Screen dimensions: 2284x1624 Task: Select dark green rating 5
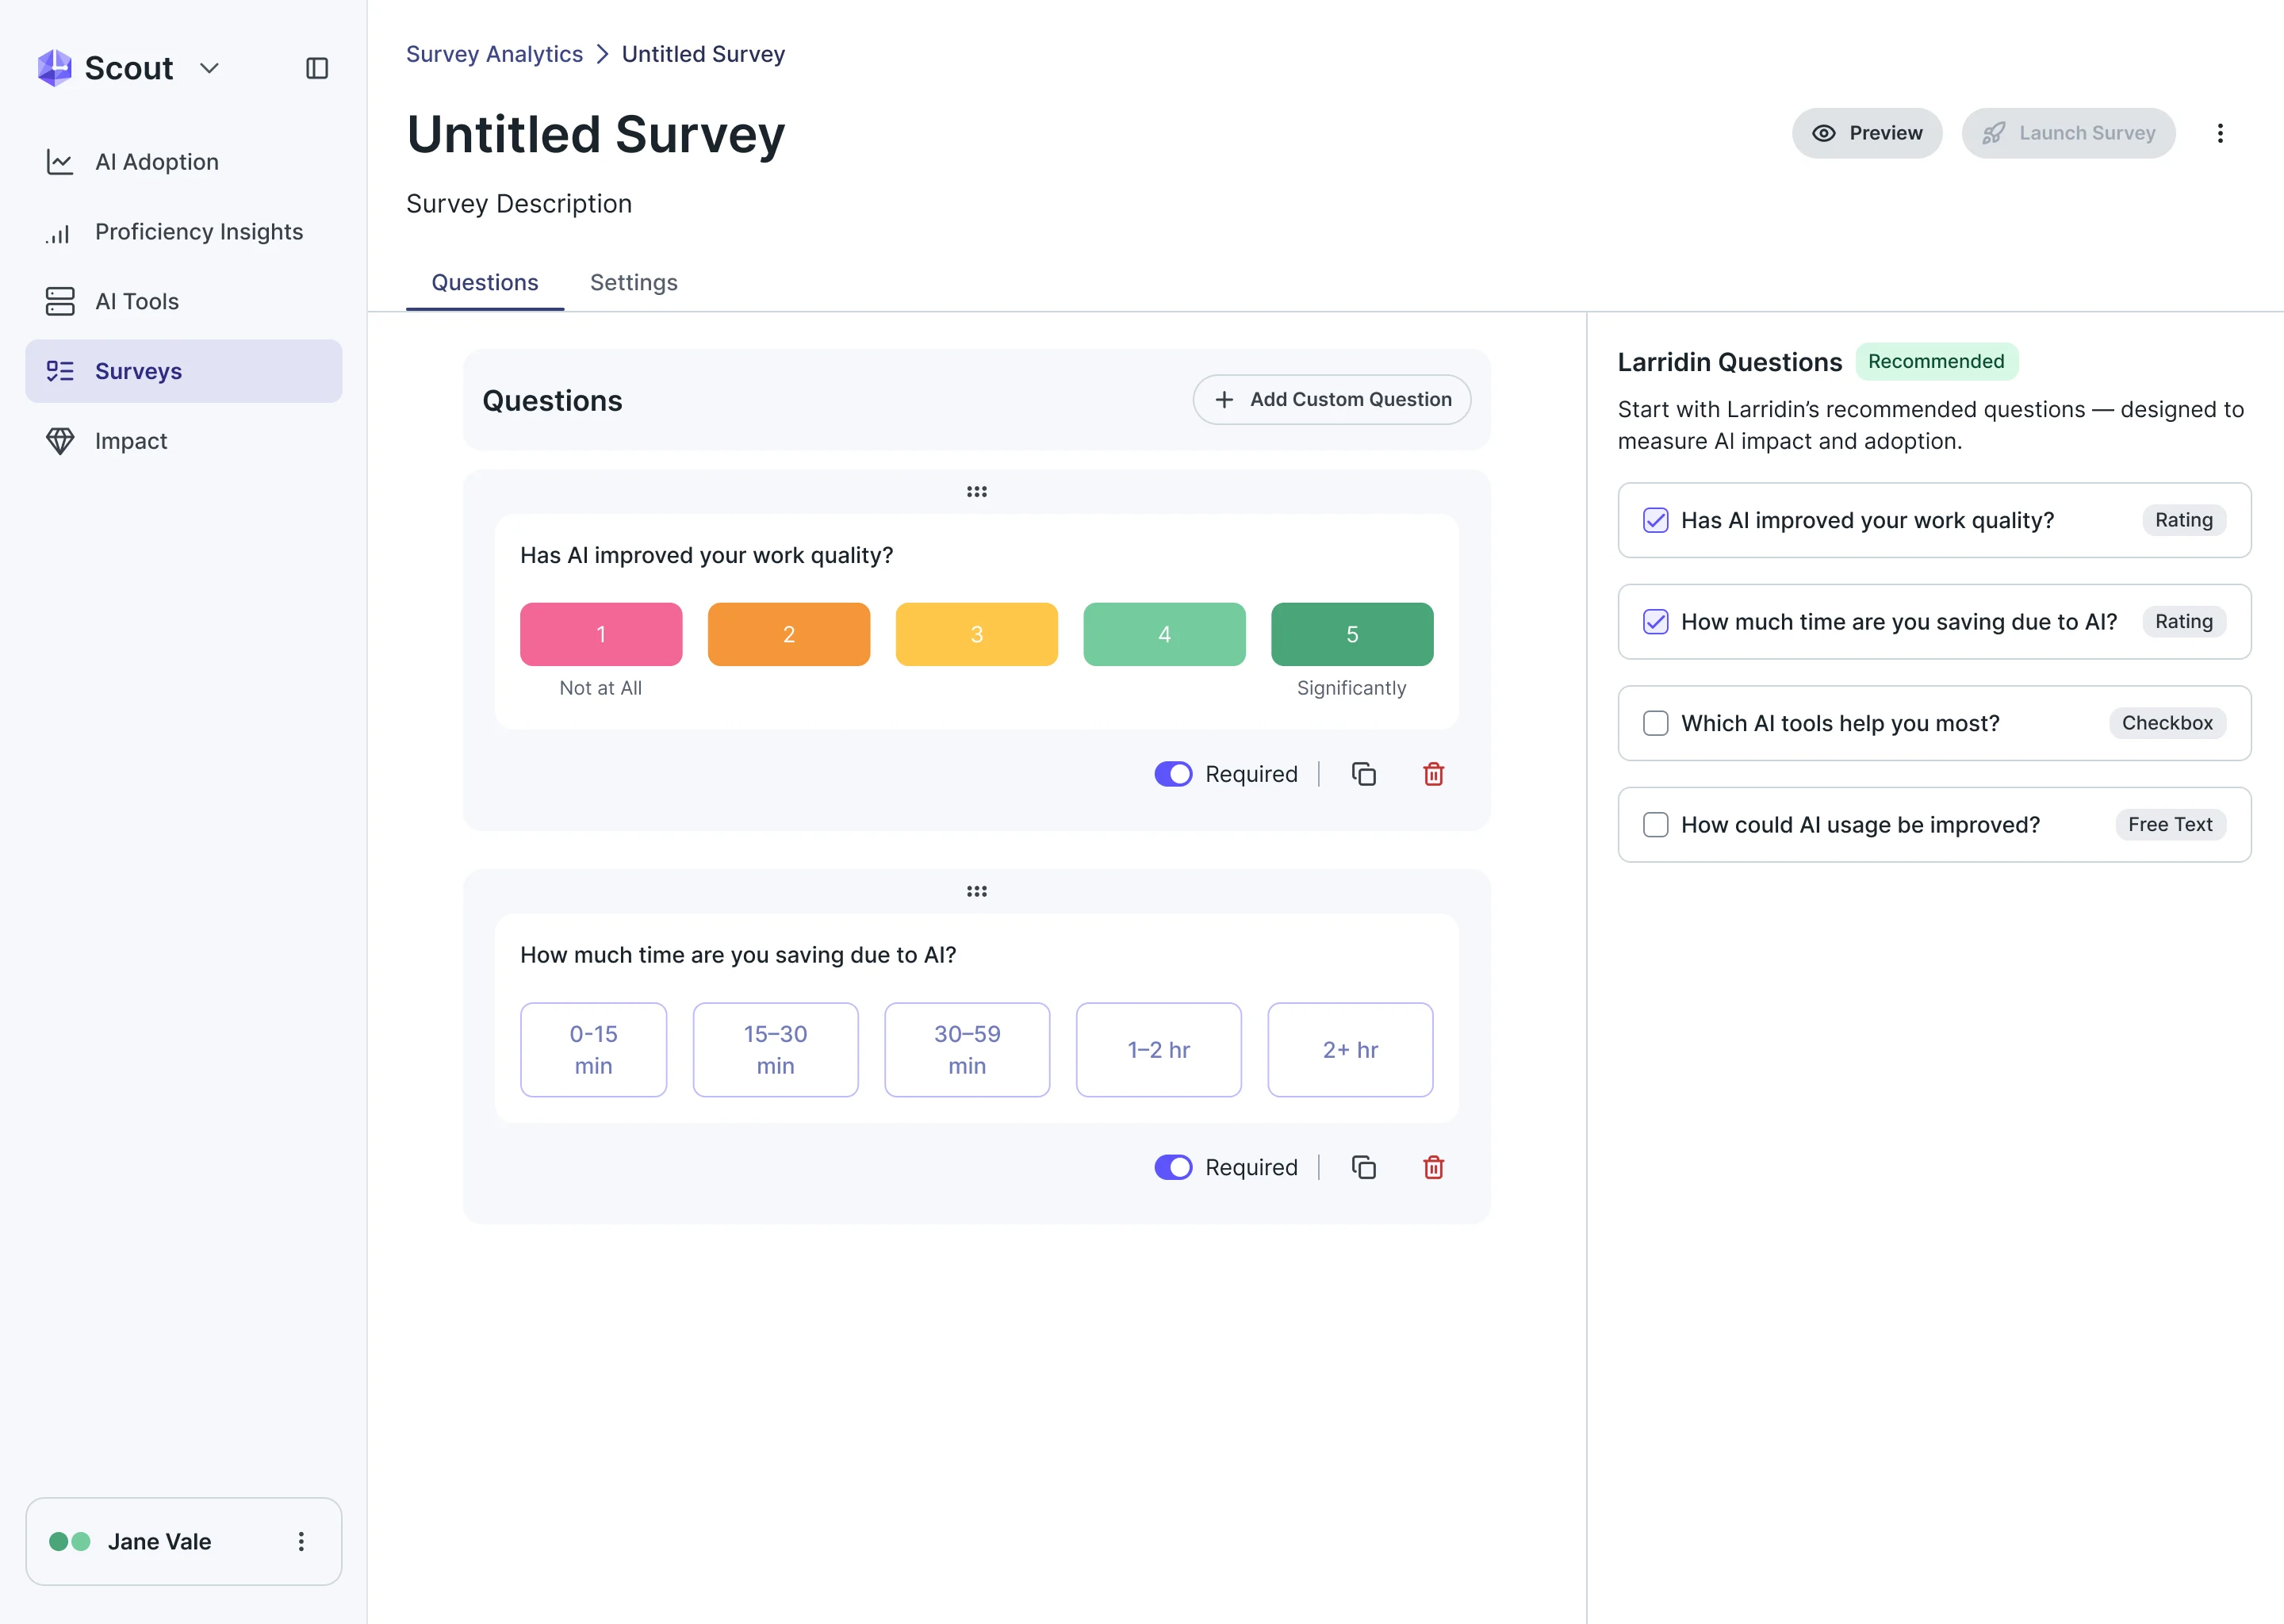coord(1352,634)
